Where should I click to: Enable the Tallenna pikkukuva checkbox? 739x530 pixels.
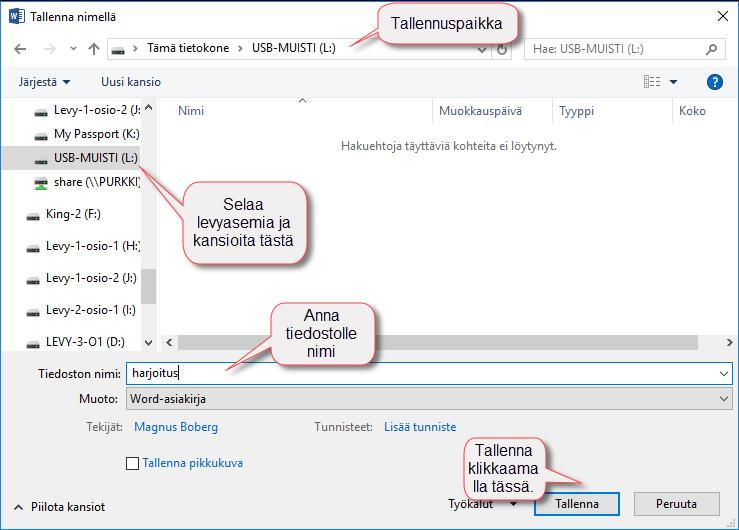tap(132, 464)
